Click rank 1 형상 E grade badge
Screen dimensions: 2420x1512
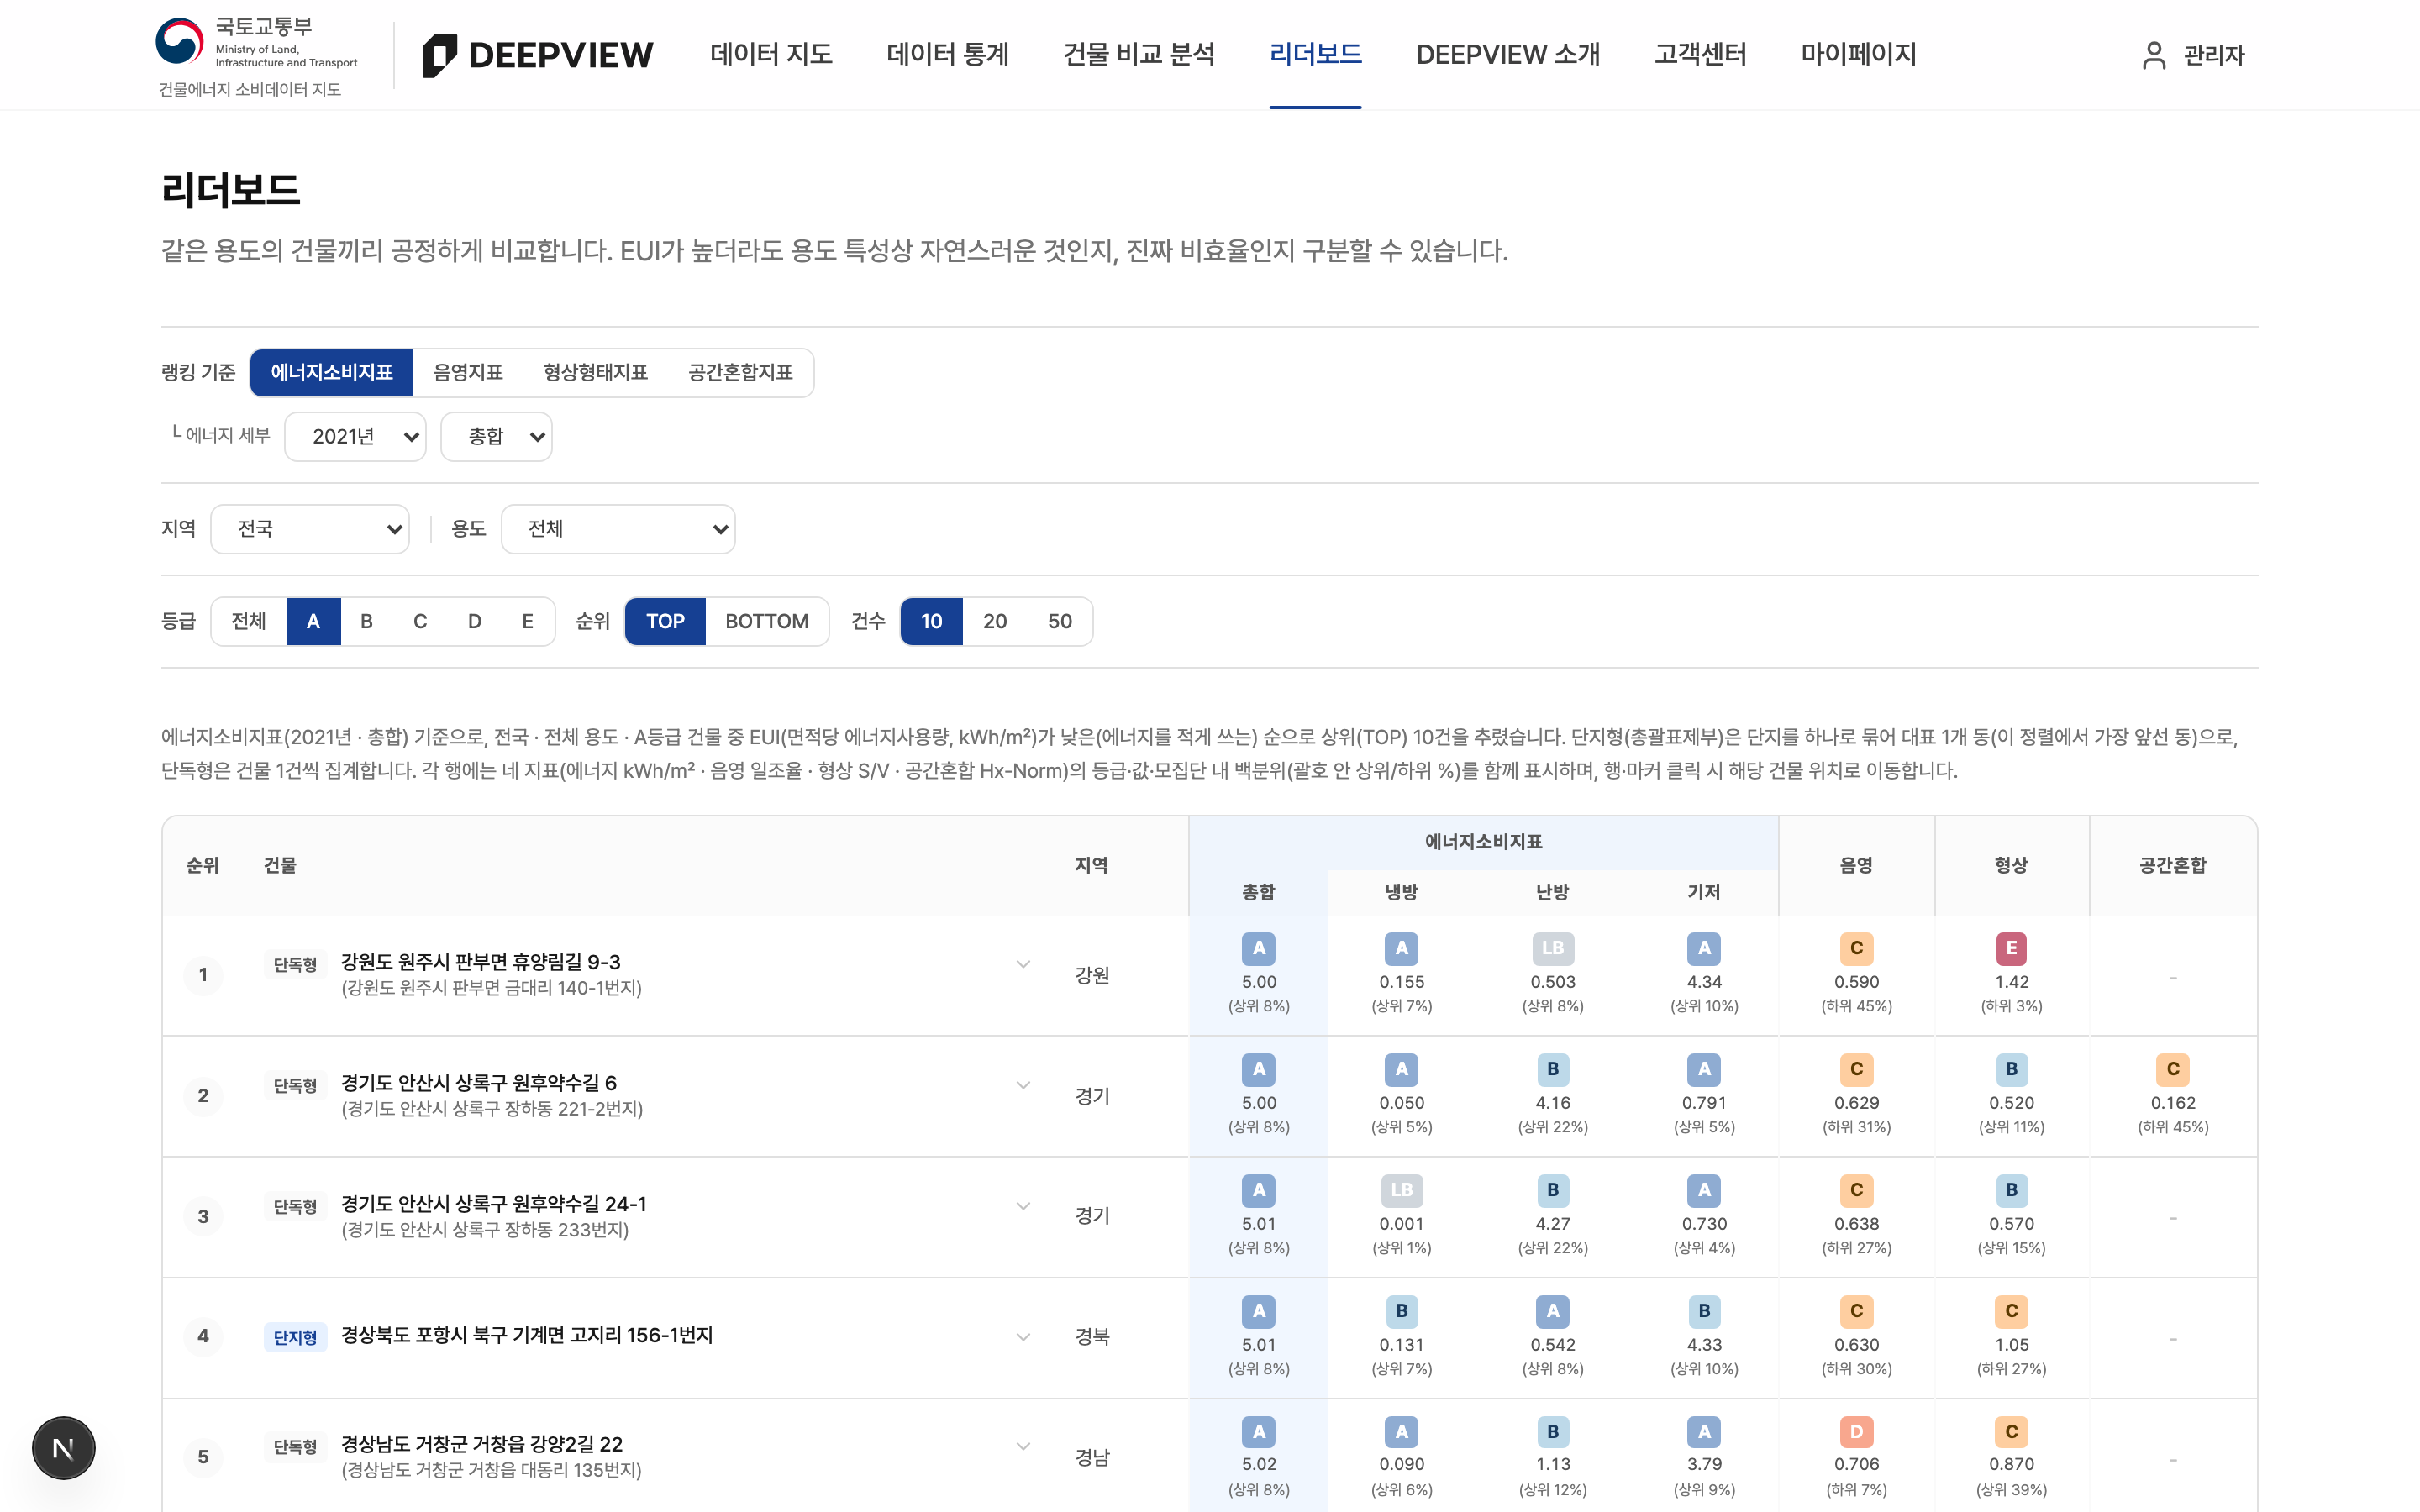point(2011,948)
